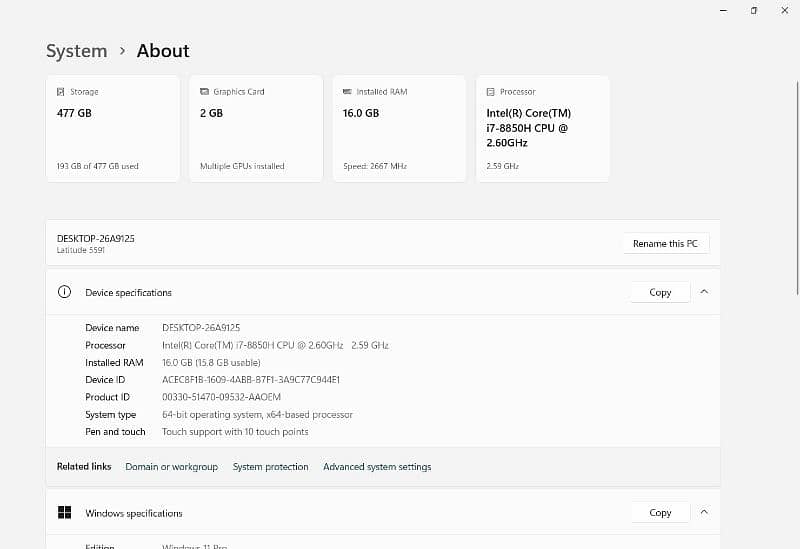The width and height of the screenshot is (800, 549).
Task: Click '193 GB of 477 GB used' text
Action: (x=97, y=166)
